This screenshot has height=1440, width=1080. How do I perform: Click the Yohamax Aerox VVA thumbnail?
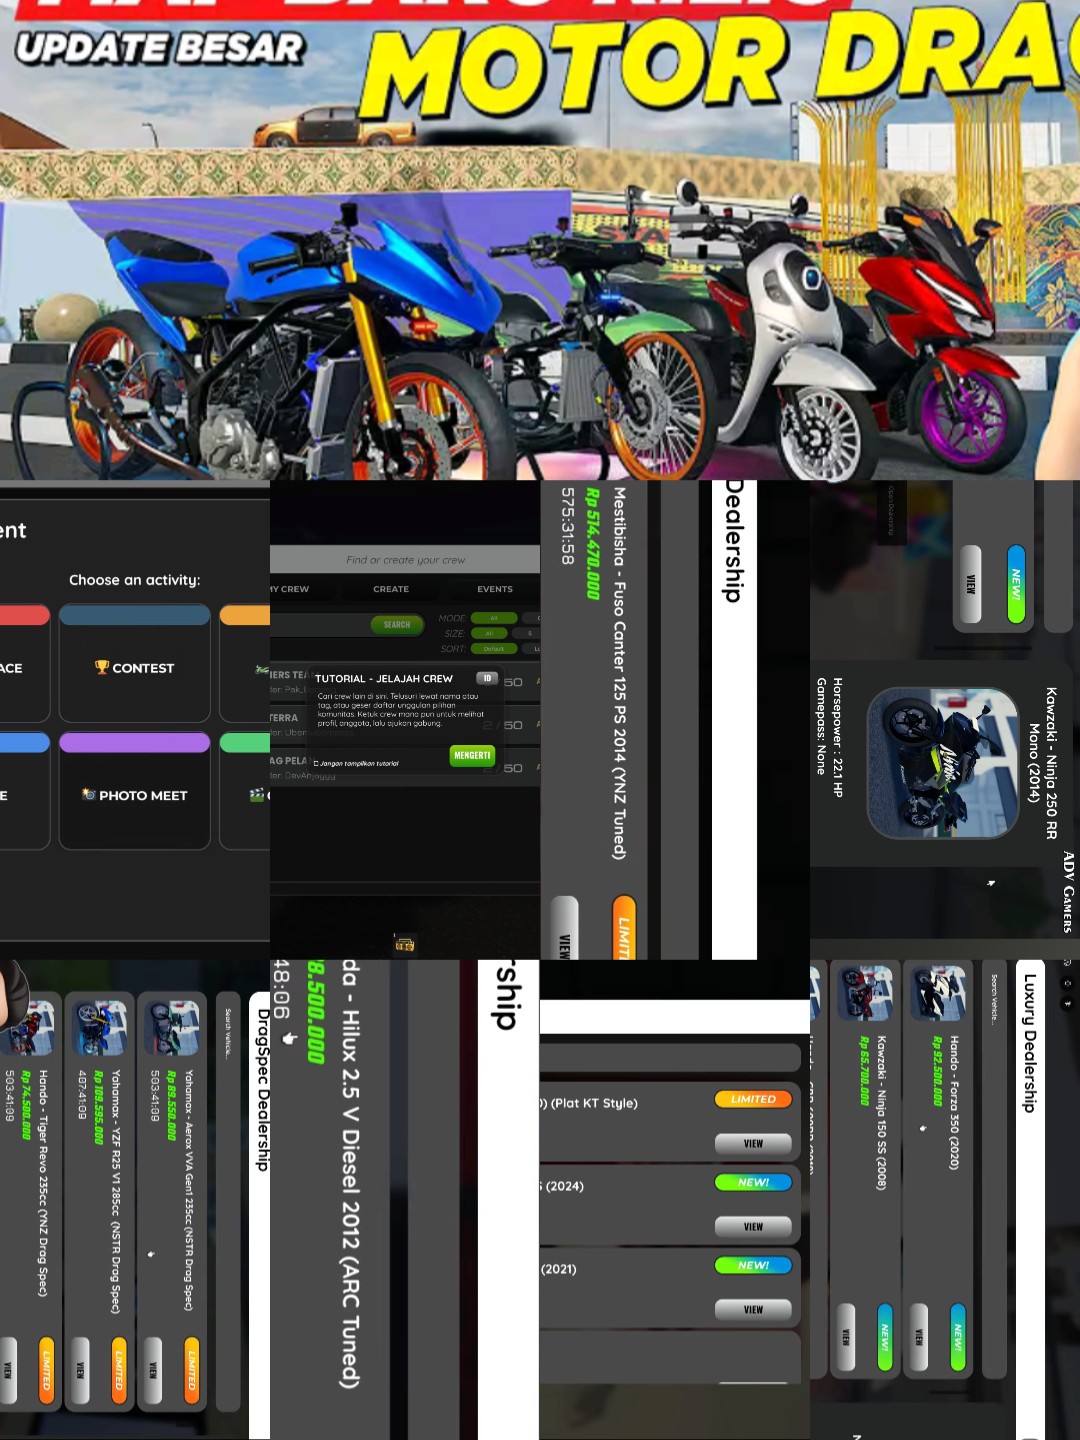coord(172,1026)
